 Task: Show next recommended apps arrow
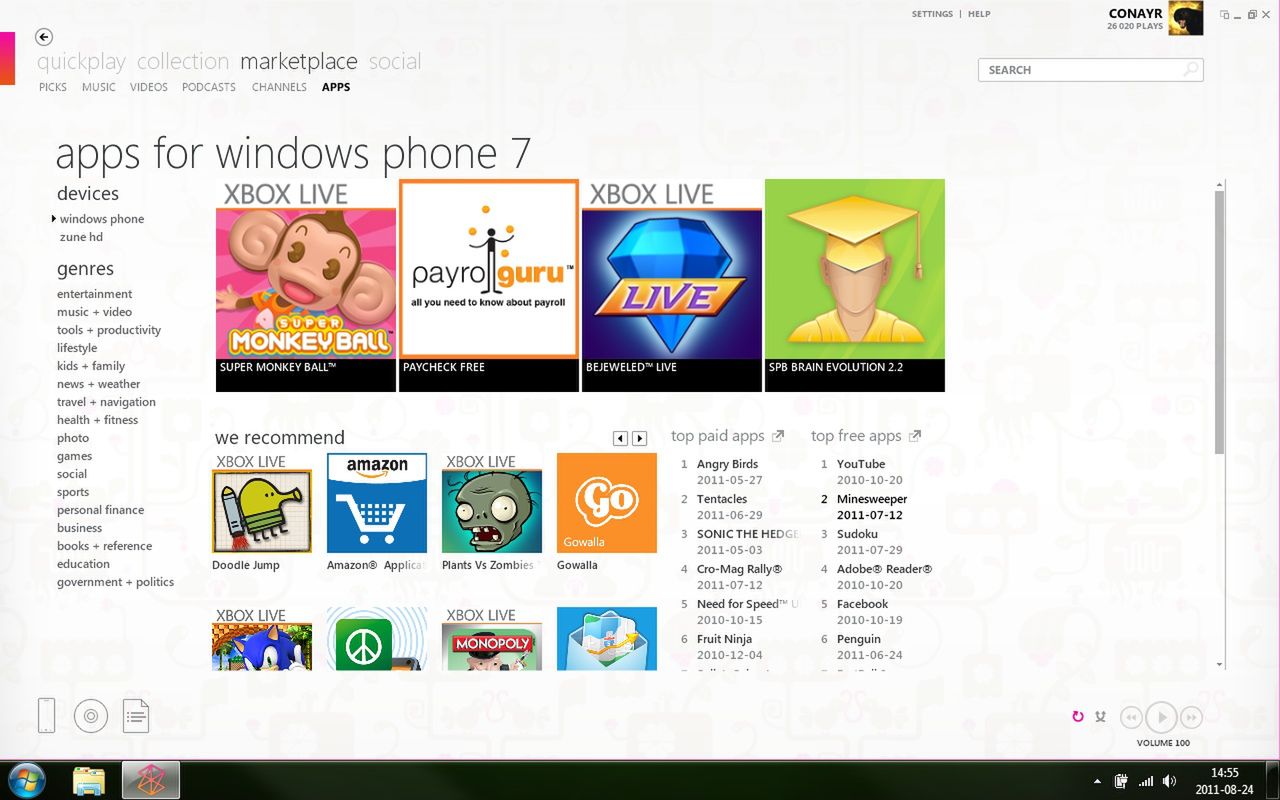pyautogui.click(x=640, y=438)
